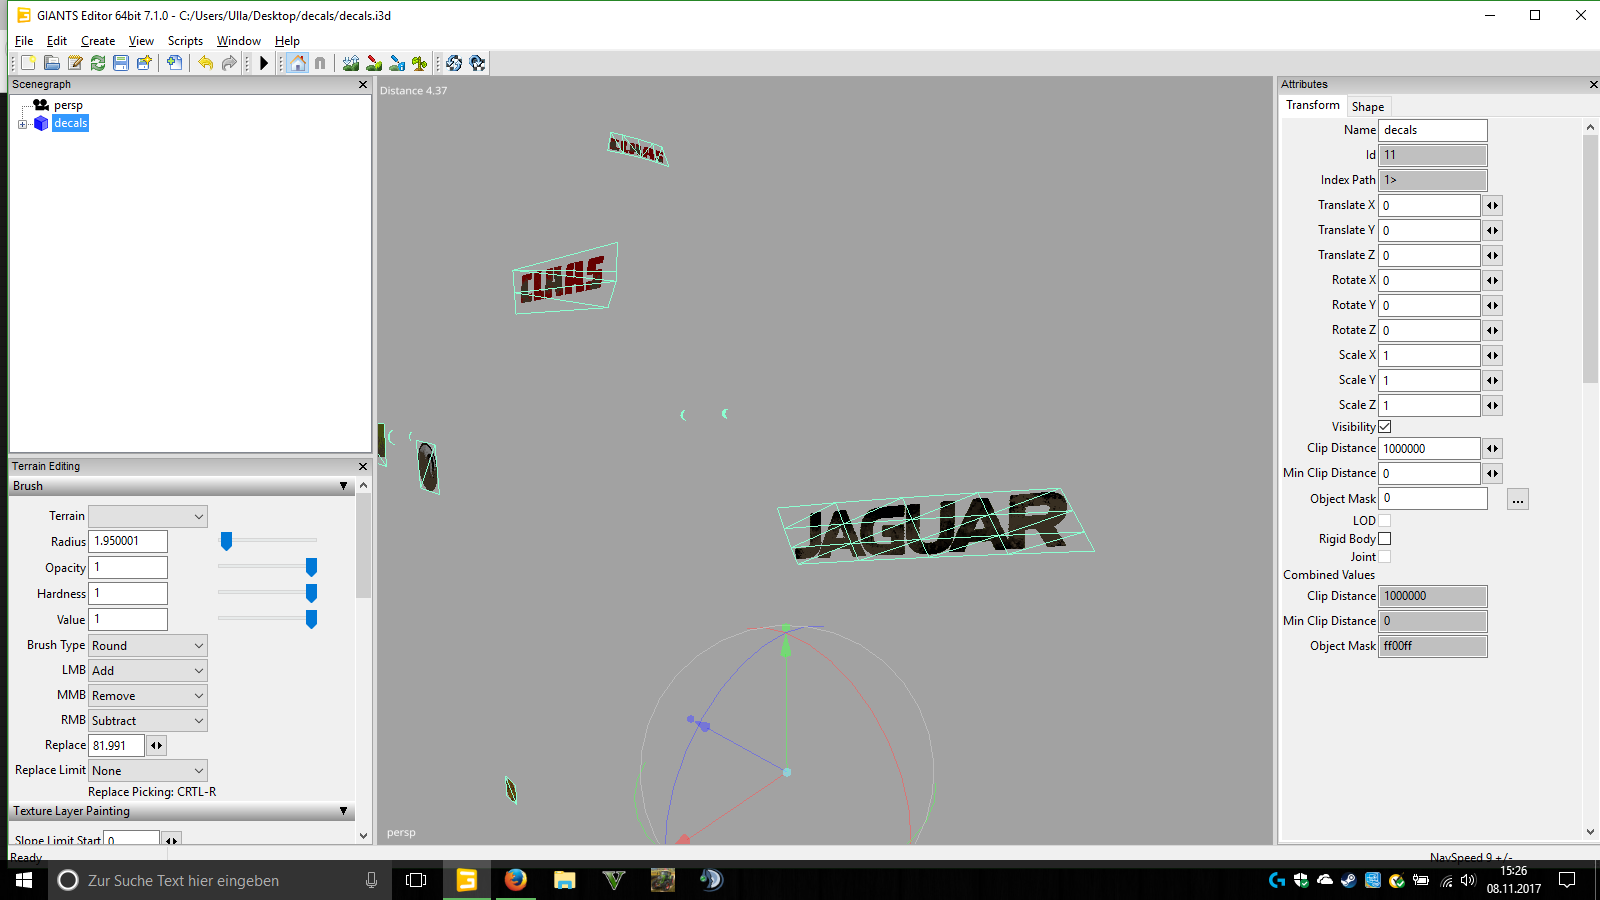
Task: Click the Save floppy disk icon
Action: pyautogui.click(x=121, y=63)
